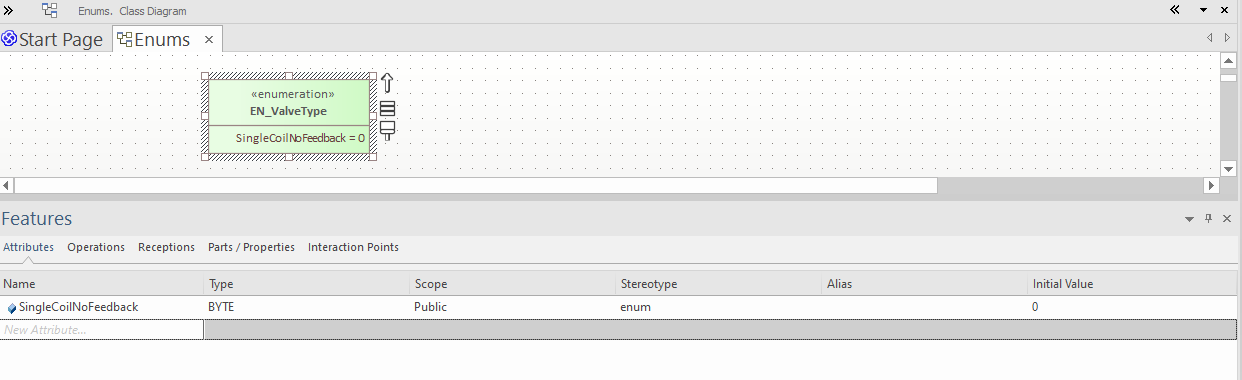Click the class diagram icon in the header
This screenshot has width=1242, height=380.
50,11
